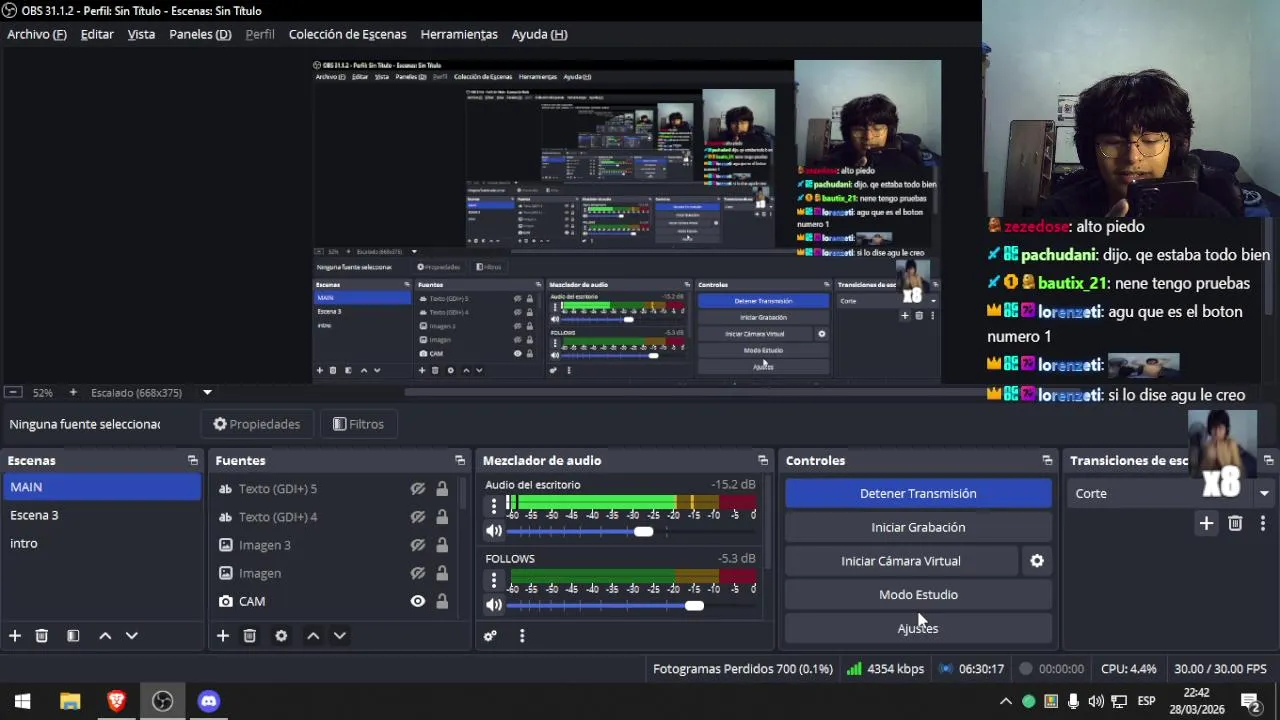Open transition properties three-dot menu
Viewport: 1280px width, 720px height.
1262,523
